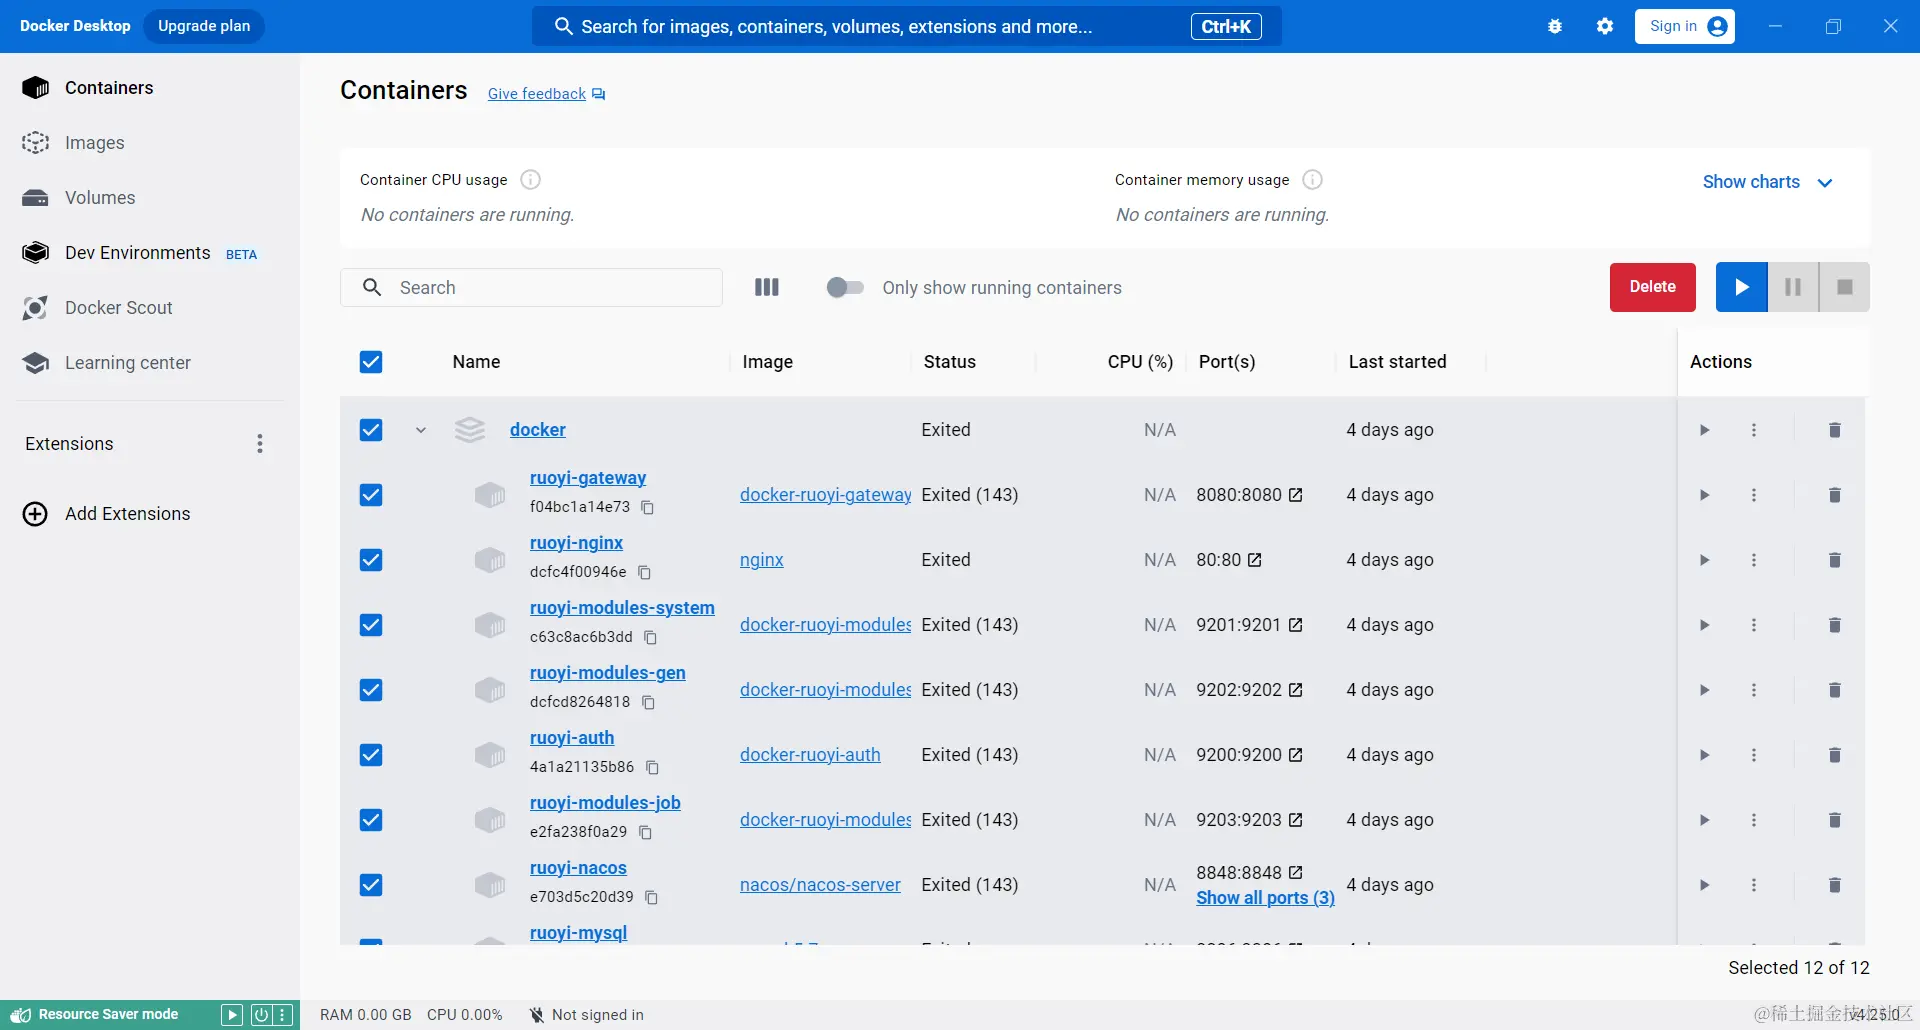Open memory usage info icon
The image size is (1920, 1030).
click(1313, 180)
